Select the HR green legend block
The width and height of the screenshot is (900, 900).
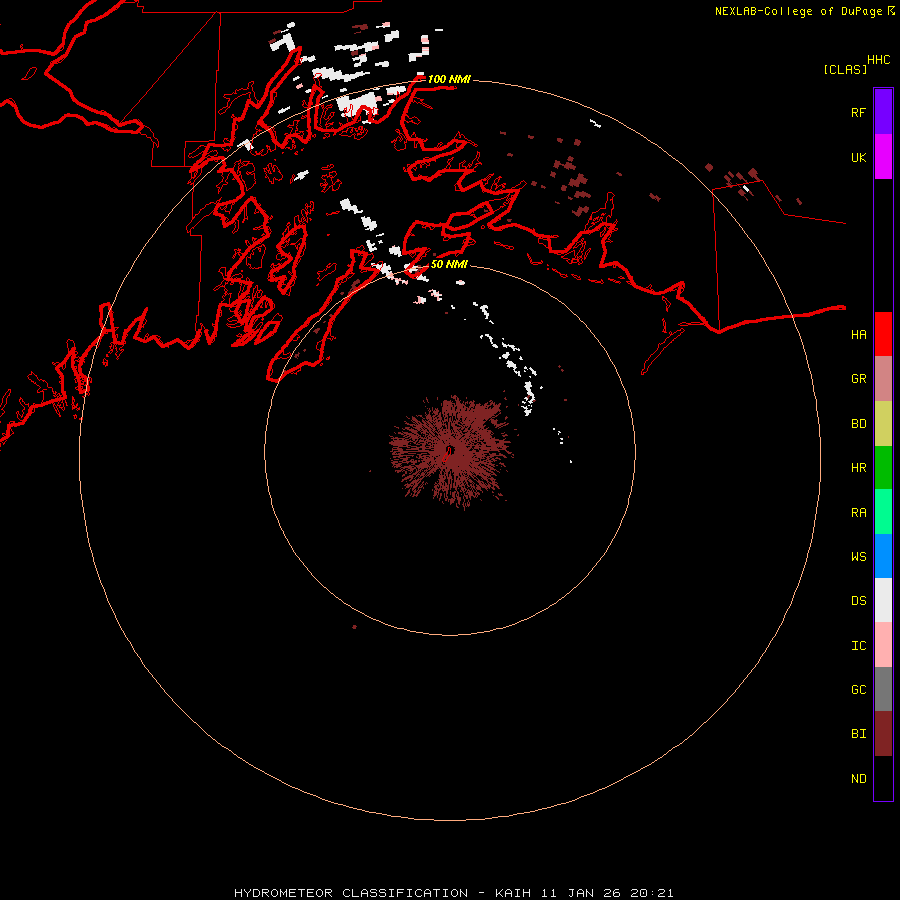point(883,468)
